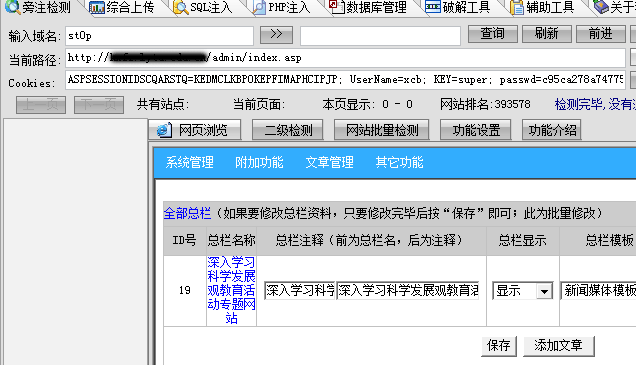Click the 保存 button
This screenshot has height=365, width=636.
tap(498, 346)
